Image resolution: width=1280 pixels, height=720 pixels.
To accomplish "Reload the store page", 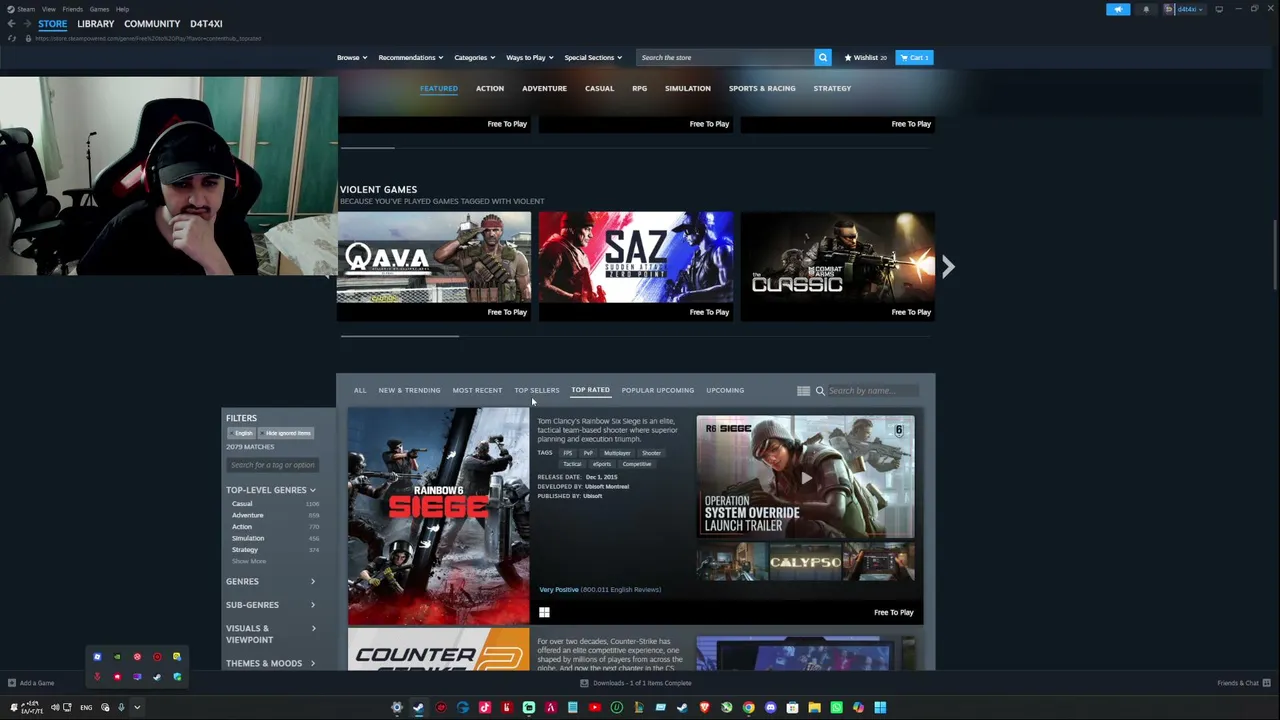I will [12, 38].
